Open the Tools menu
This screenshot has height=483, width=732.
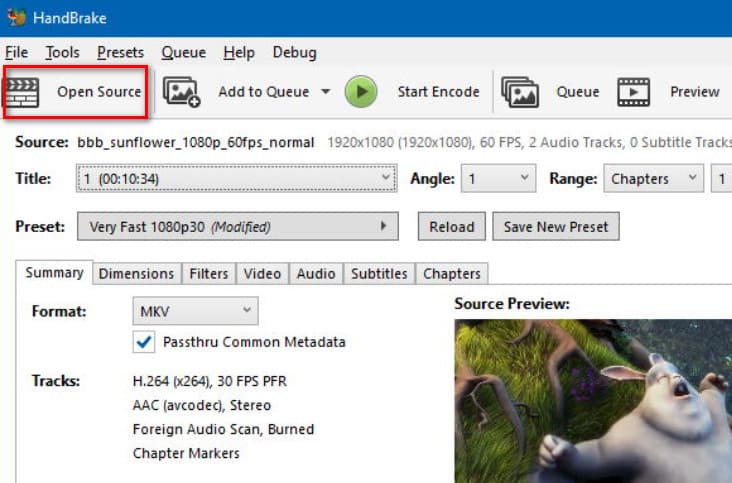[x=62, y=52]
